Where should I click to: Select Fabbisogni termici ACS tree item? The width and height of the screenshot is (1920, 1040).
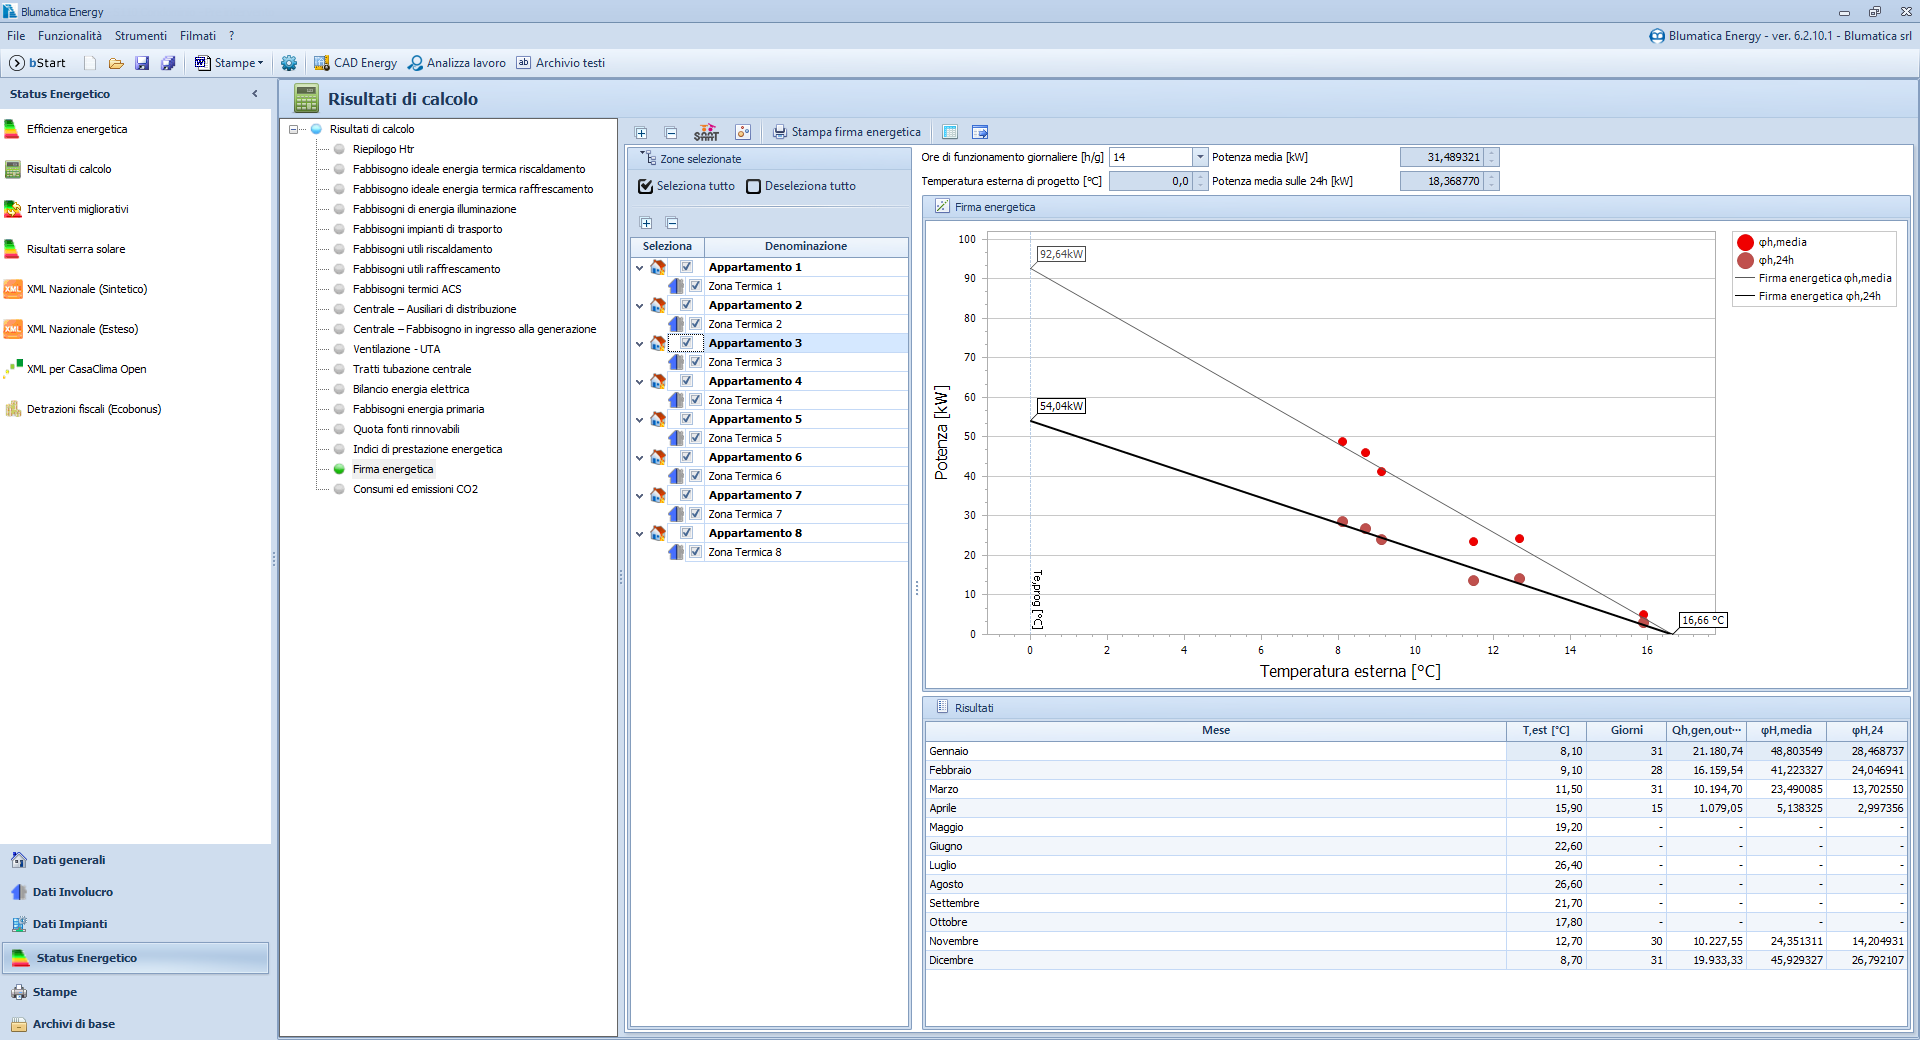407,289
